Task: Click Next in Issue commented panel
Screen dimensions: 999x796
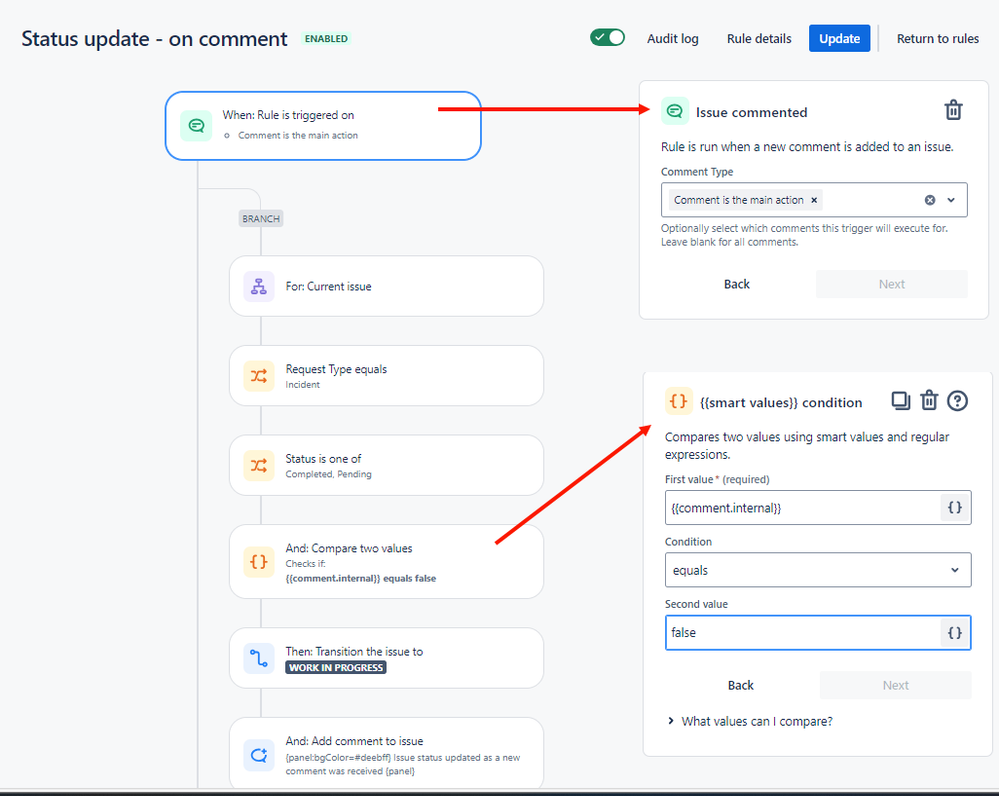Action: point(891,284)
